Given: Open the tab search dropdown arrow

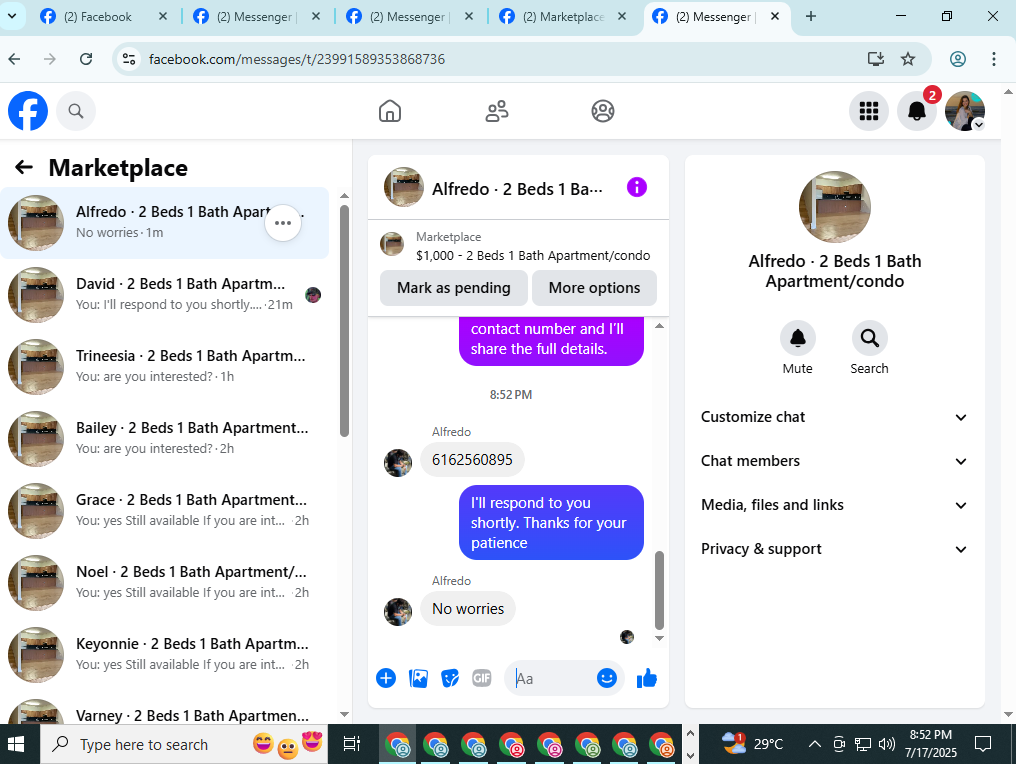Looking at the screenshot, I should (x=12, y=16).
